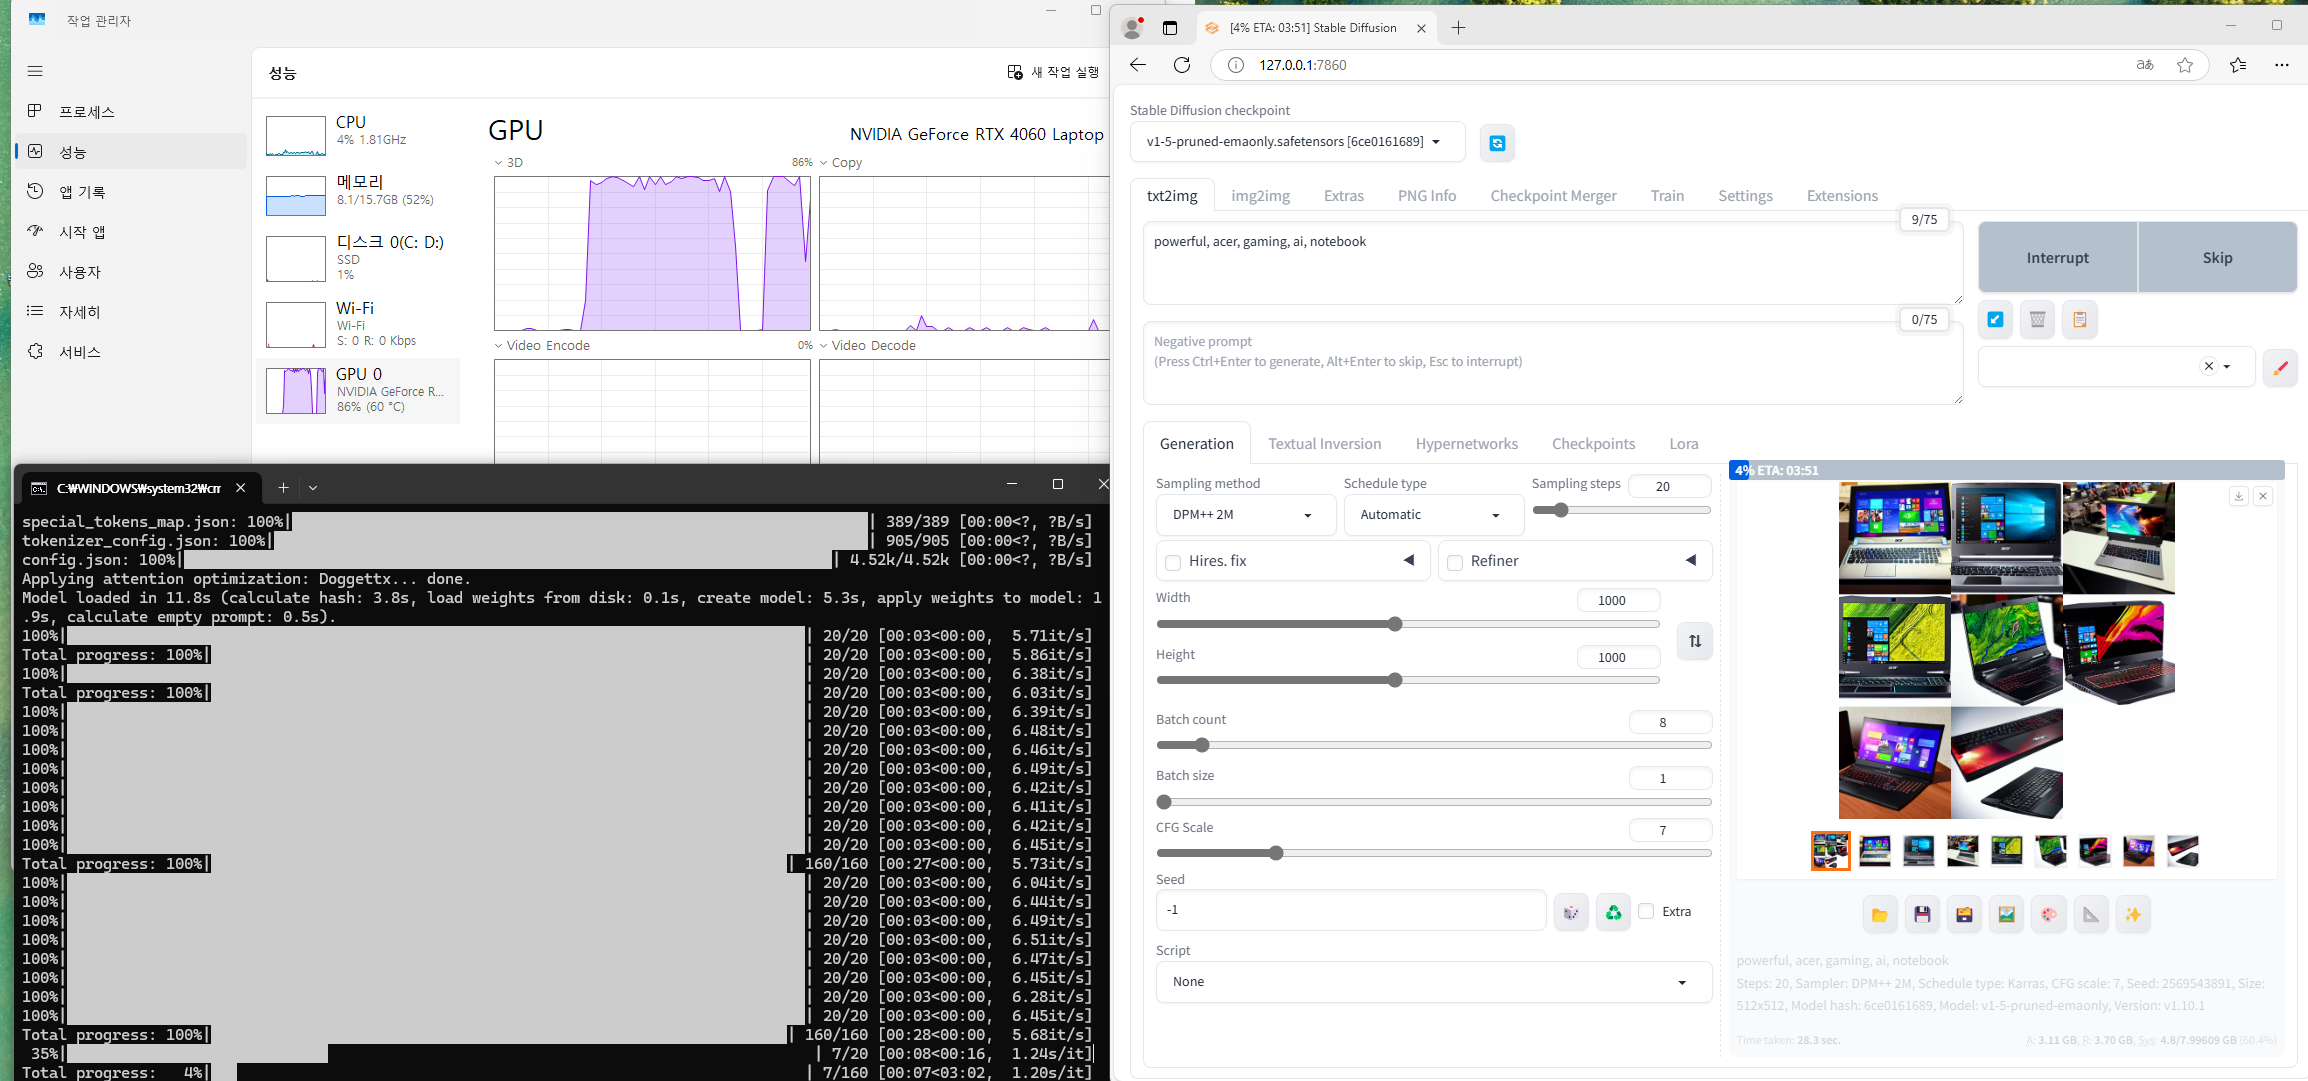The height and width of the screenshot is (1081, 2308).
Task: Open the Task Manager hamburger menu
Action: (35, 71)
